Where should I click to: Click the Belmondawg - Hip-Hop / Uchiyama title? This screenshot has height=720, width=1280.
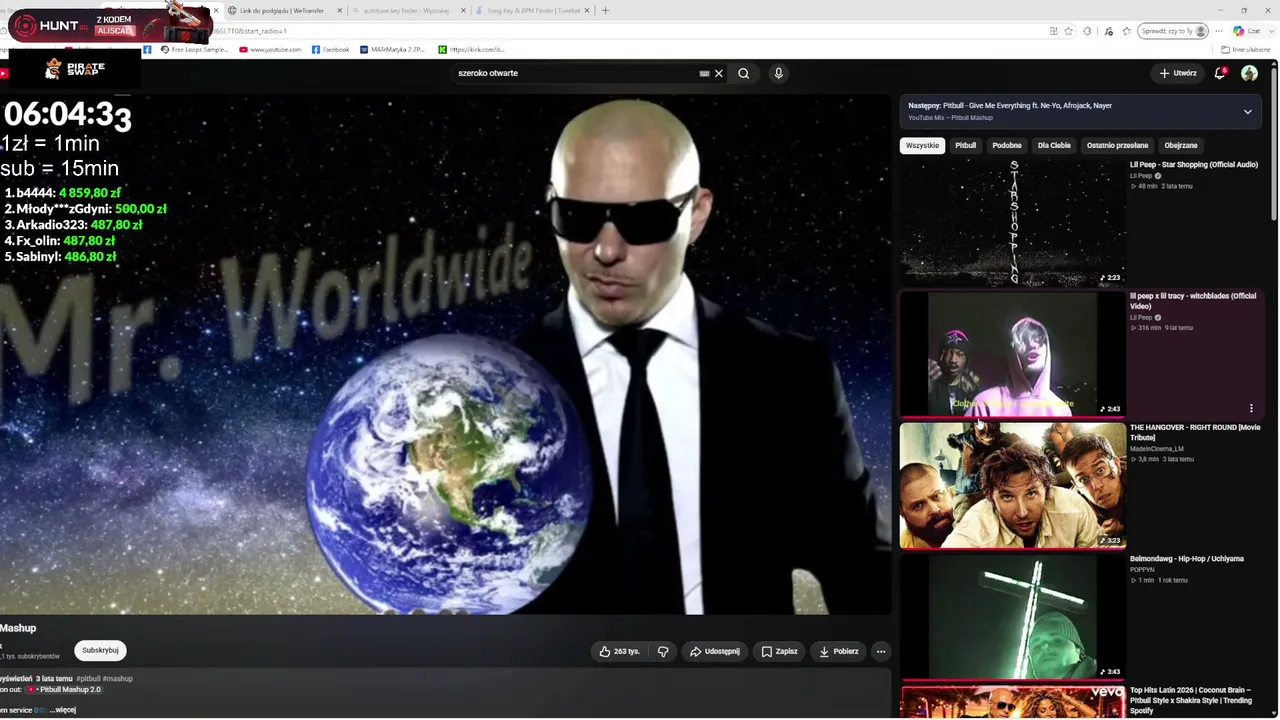tap(1187, 559)
